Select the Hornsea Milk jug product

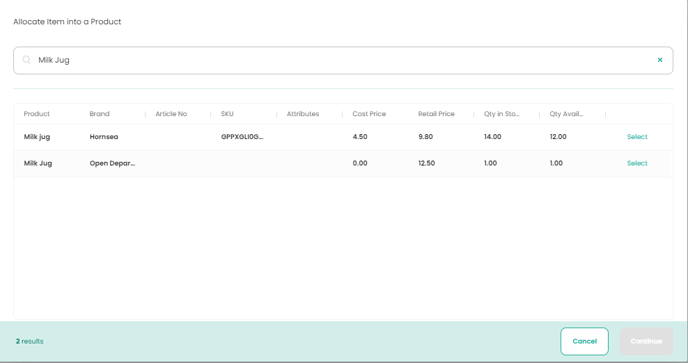tap(637, 137)
